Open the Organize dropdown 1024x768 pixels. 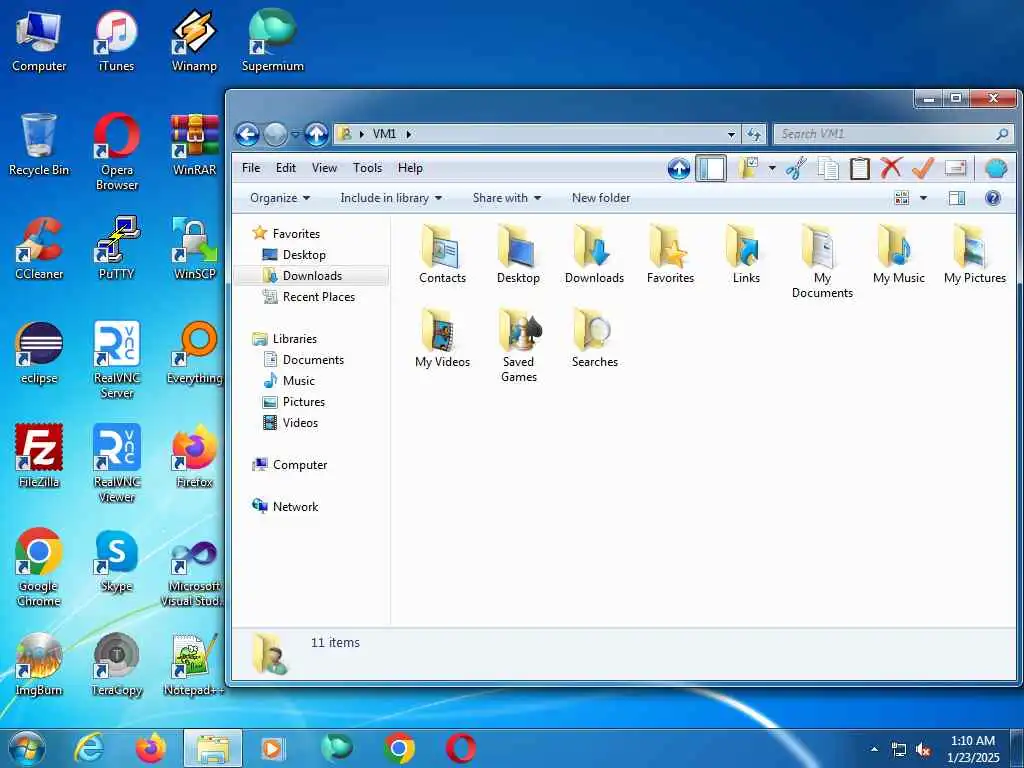pos(280,198)
